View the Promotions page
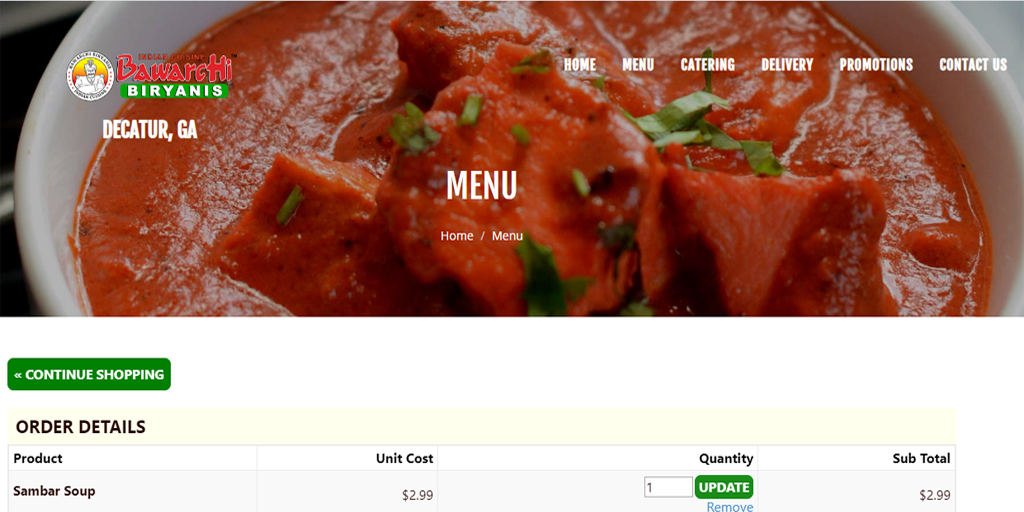This screenshot has height=512, width=1024. (x=876, y=65)
